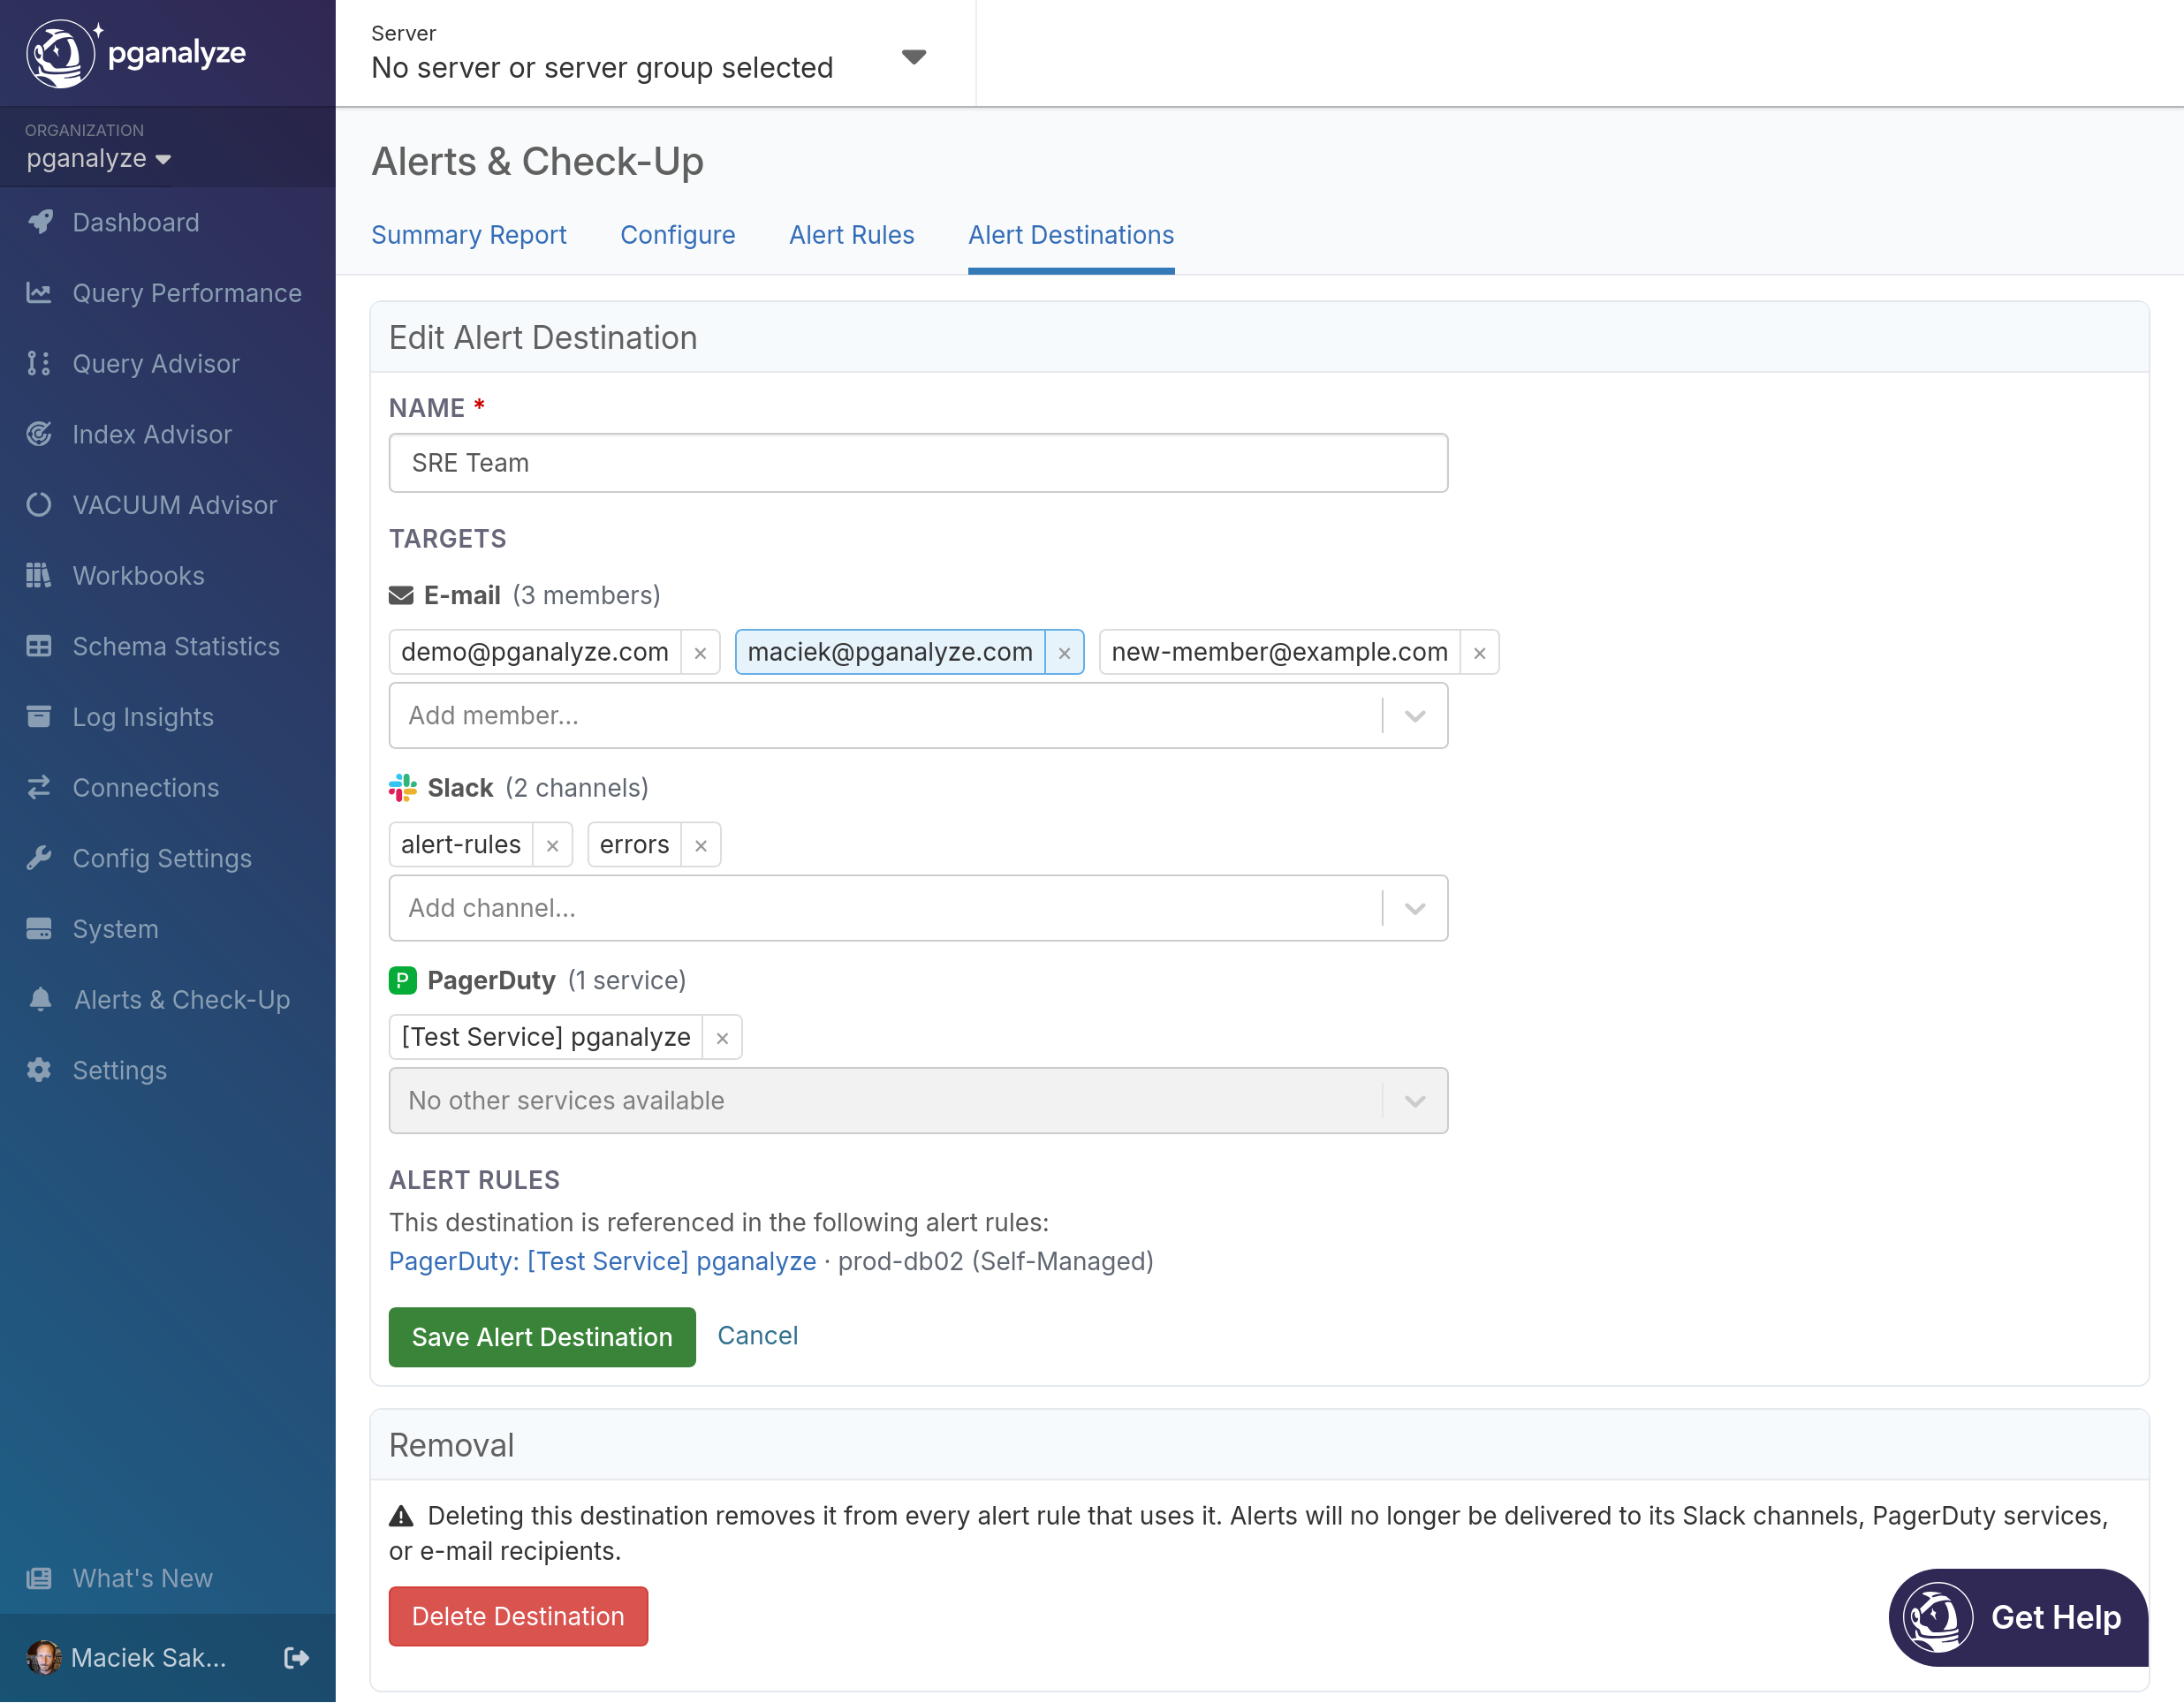Click the prod-db02 (Self-Managed) text
Viewport: 2184px width, 1703px height.
coord(996,1262)
